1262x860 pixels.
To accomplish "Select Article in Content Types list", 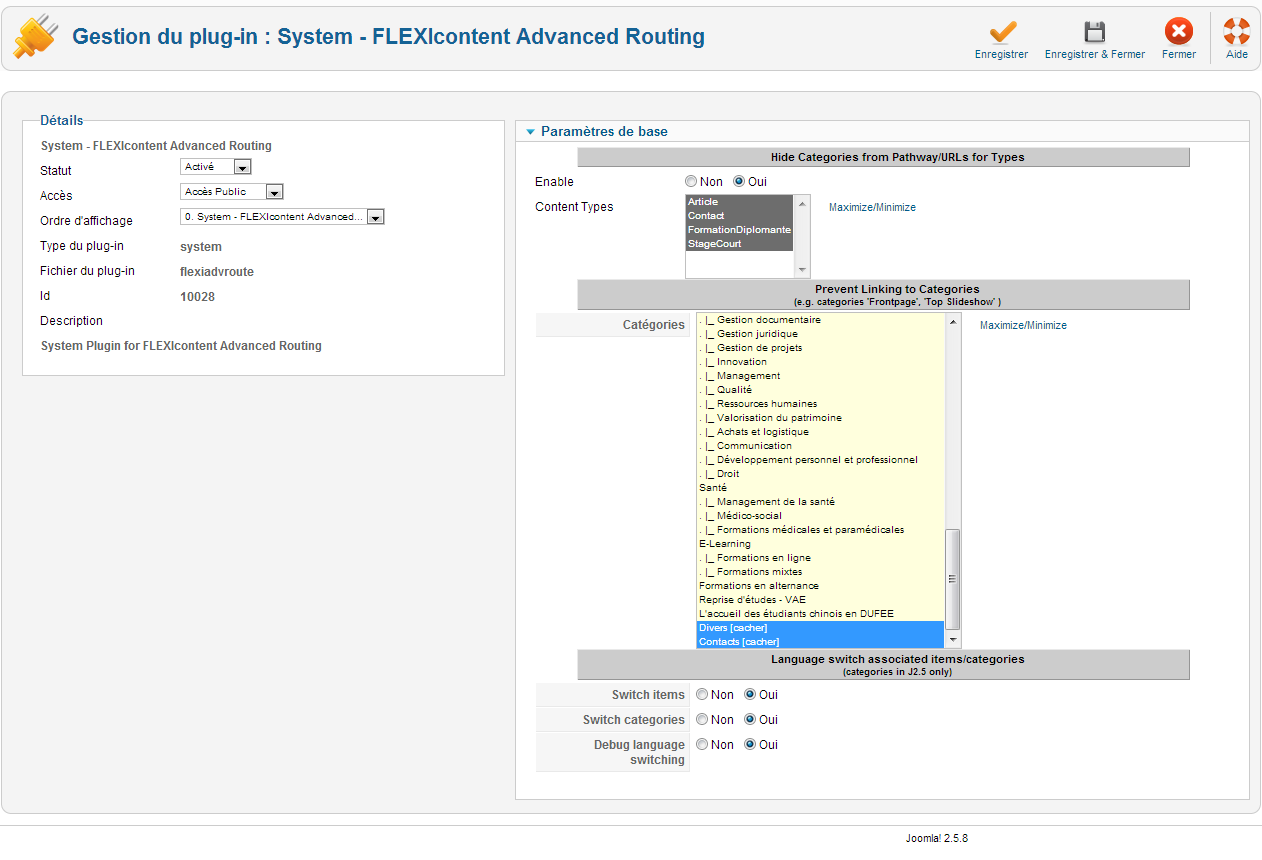I will (739, 202).
